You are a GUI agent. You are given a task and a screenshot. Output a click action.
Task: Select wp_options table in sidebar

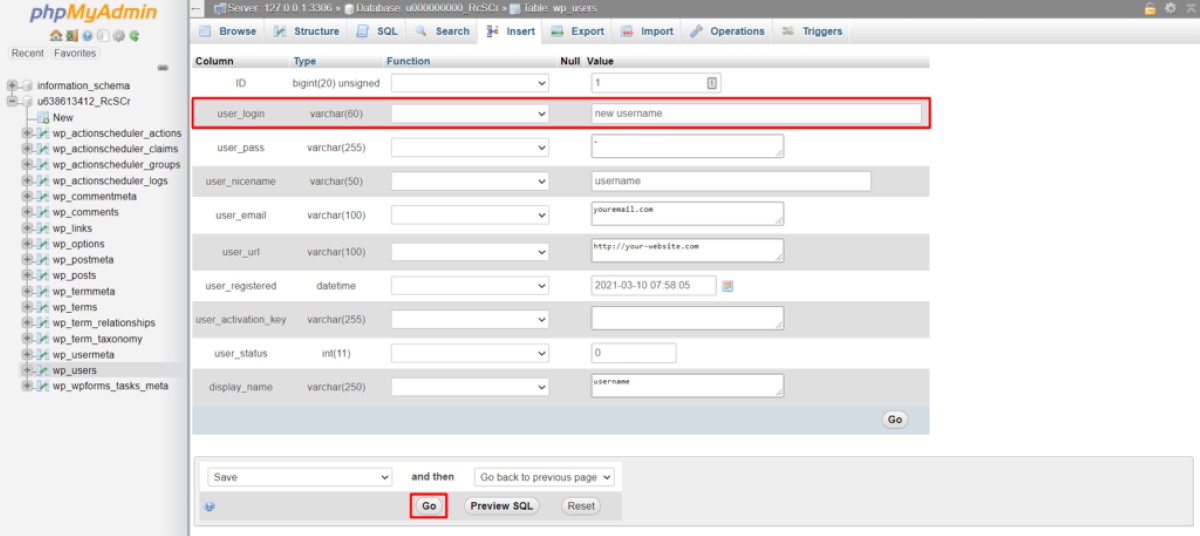click(x=78, y=244)
